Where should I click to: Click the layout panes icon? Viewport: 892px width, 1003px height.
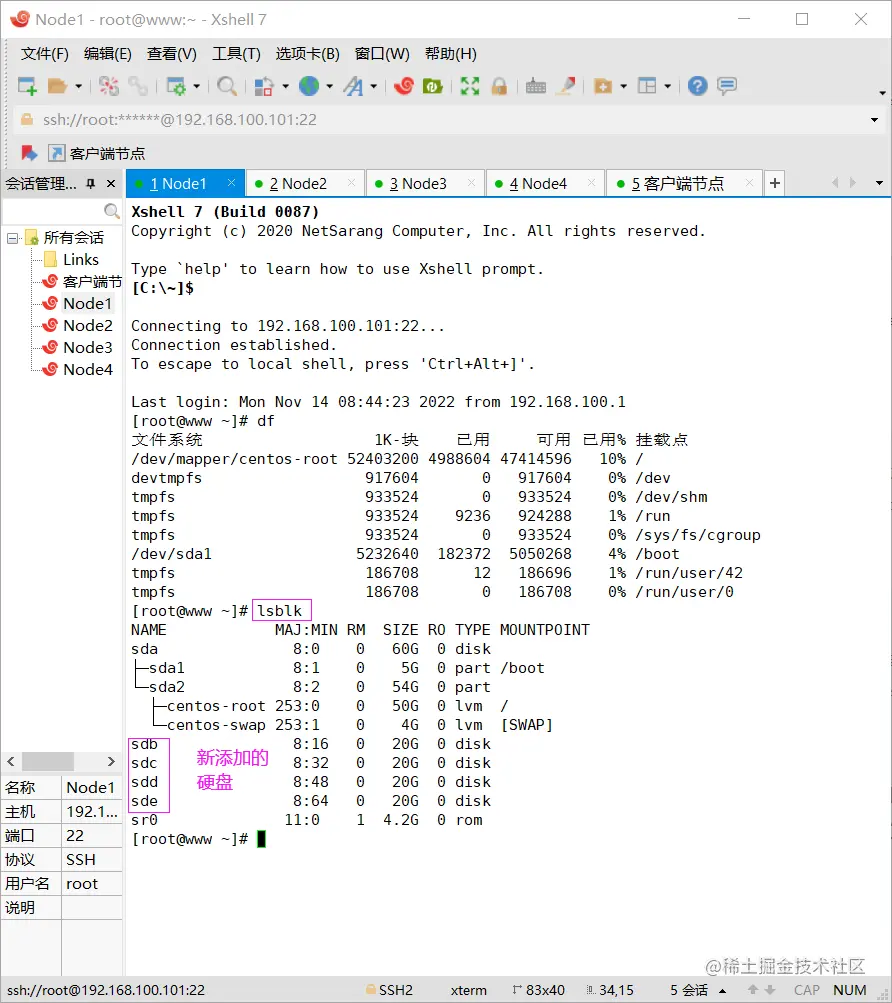point(647,86)
